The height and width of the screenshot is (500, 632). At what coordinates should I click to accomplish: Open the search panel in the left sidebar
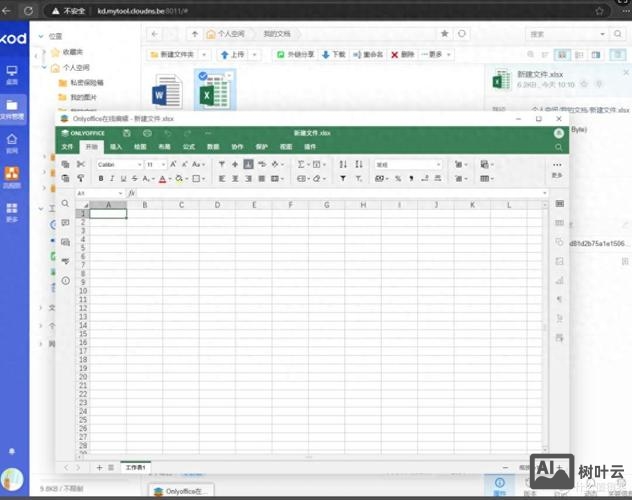coord(65,203)
